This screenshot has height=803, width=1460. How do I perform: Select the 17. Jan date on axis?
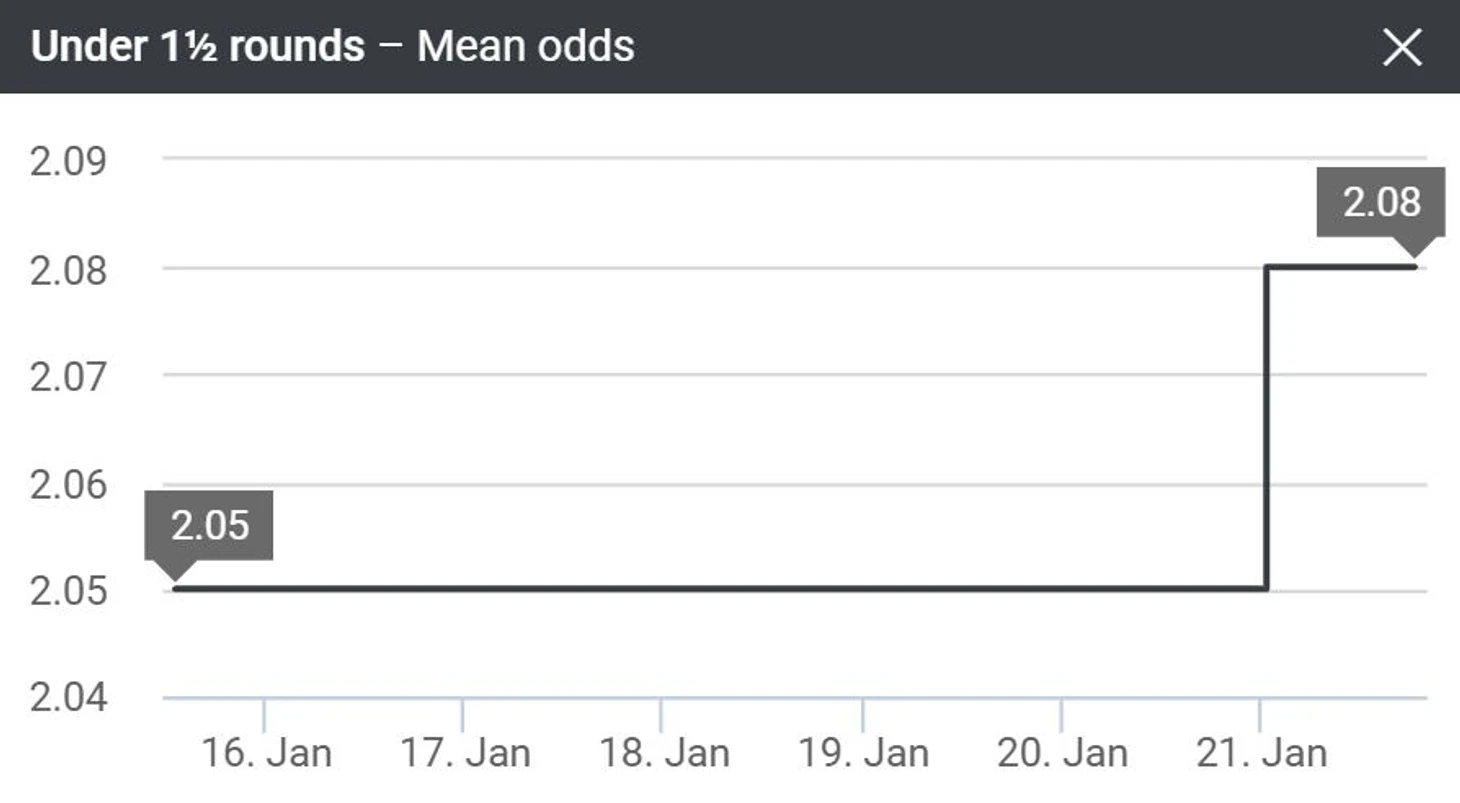(465, 753)
